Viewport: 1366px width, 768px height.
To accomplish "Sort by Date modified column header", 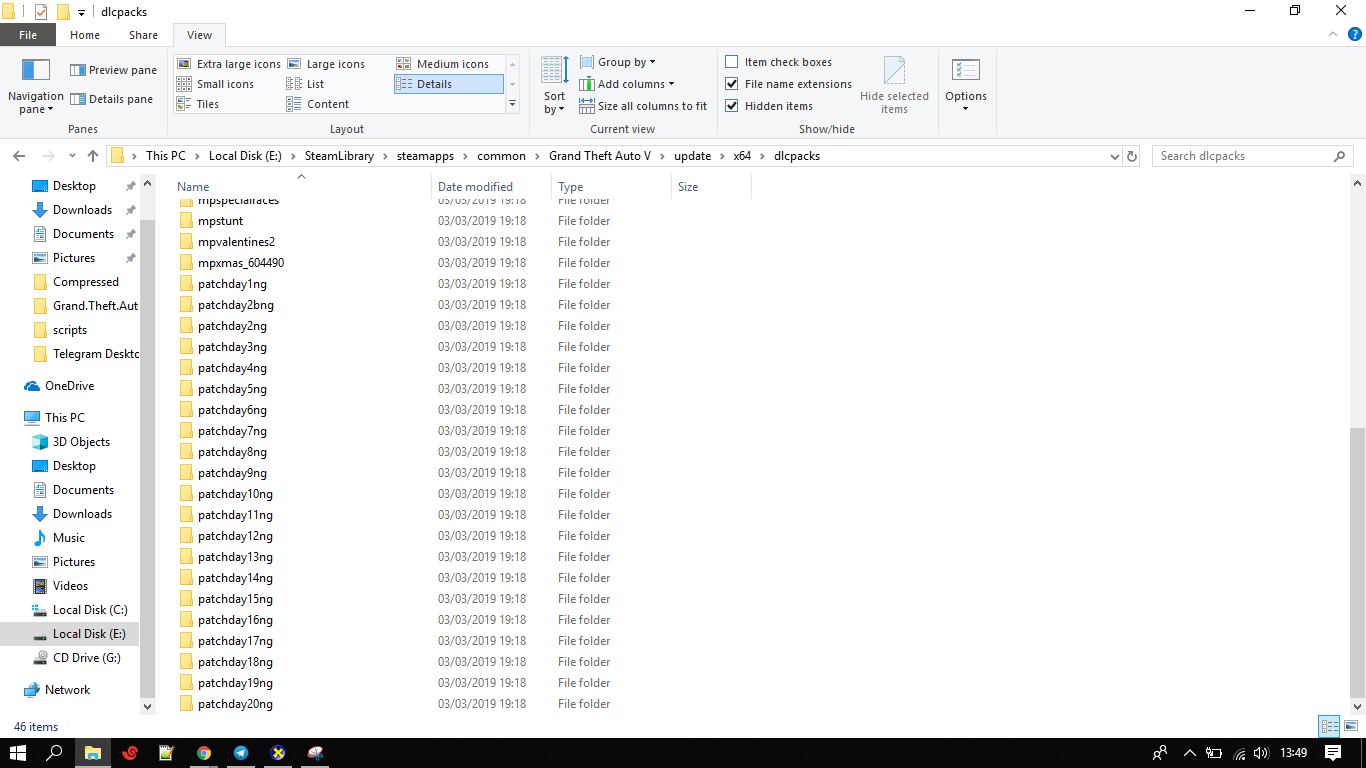I will (x=492, y=187).
